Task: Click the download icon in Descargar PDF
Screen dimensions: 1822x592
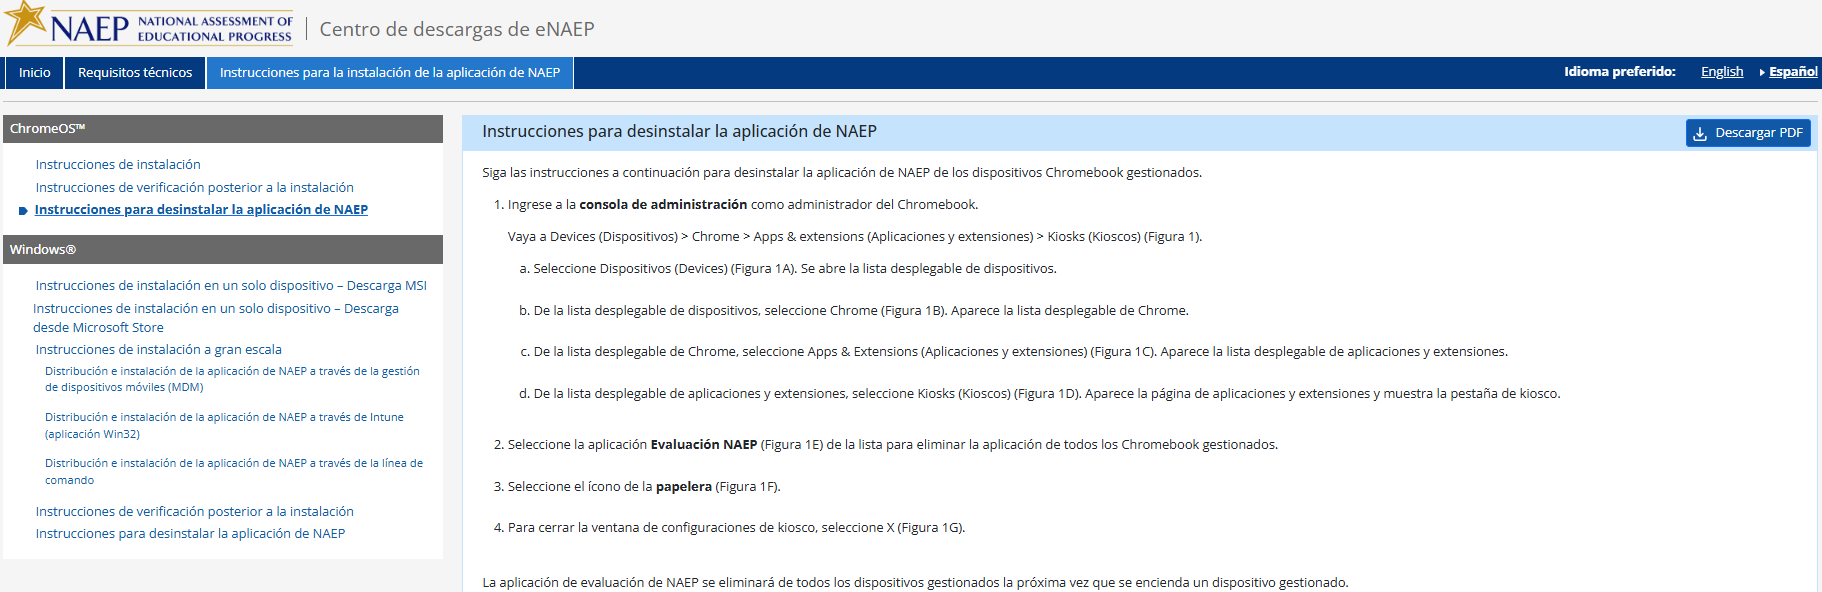Action: (1700, 133)
